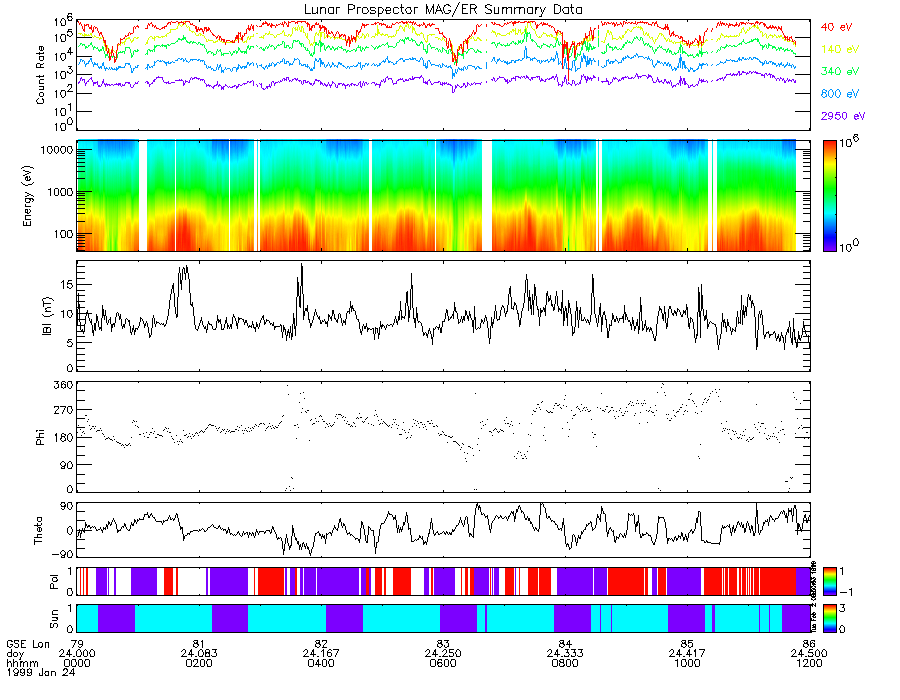The width and height of the screenshot is (900, 700).
Task: Click the 'Phi' axis label
Action: [40, 437]
